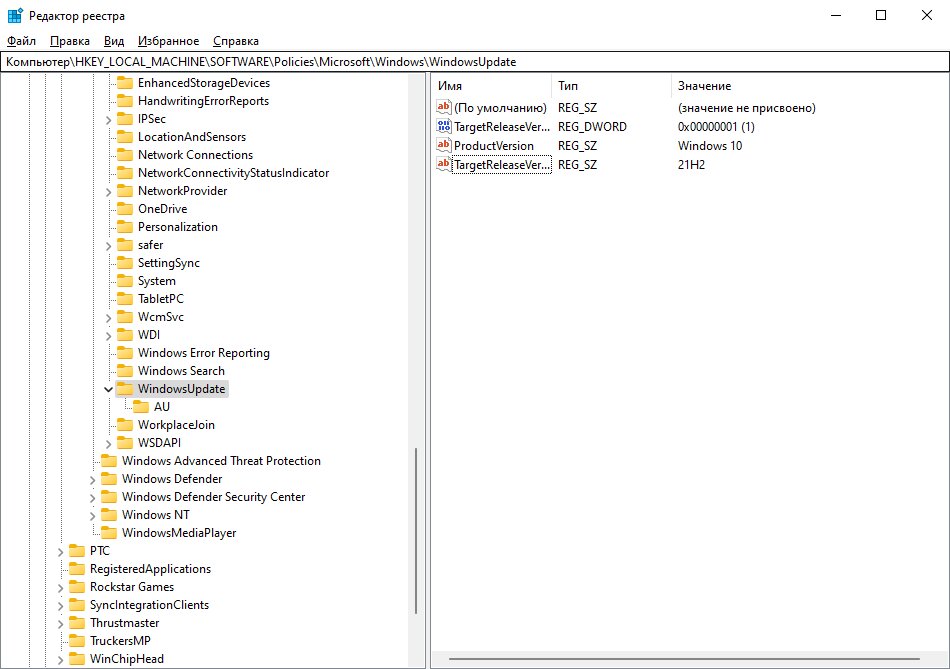This screenshot has width=950, height=669.
Task: Click the registry path address bar
Action: pos(475,62)
